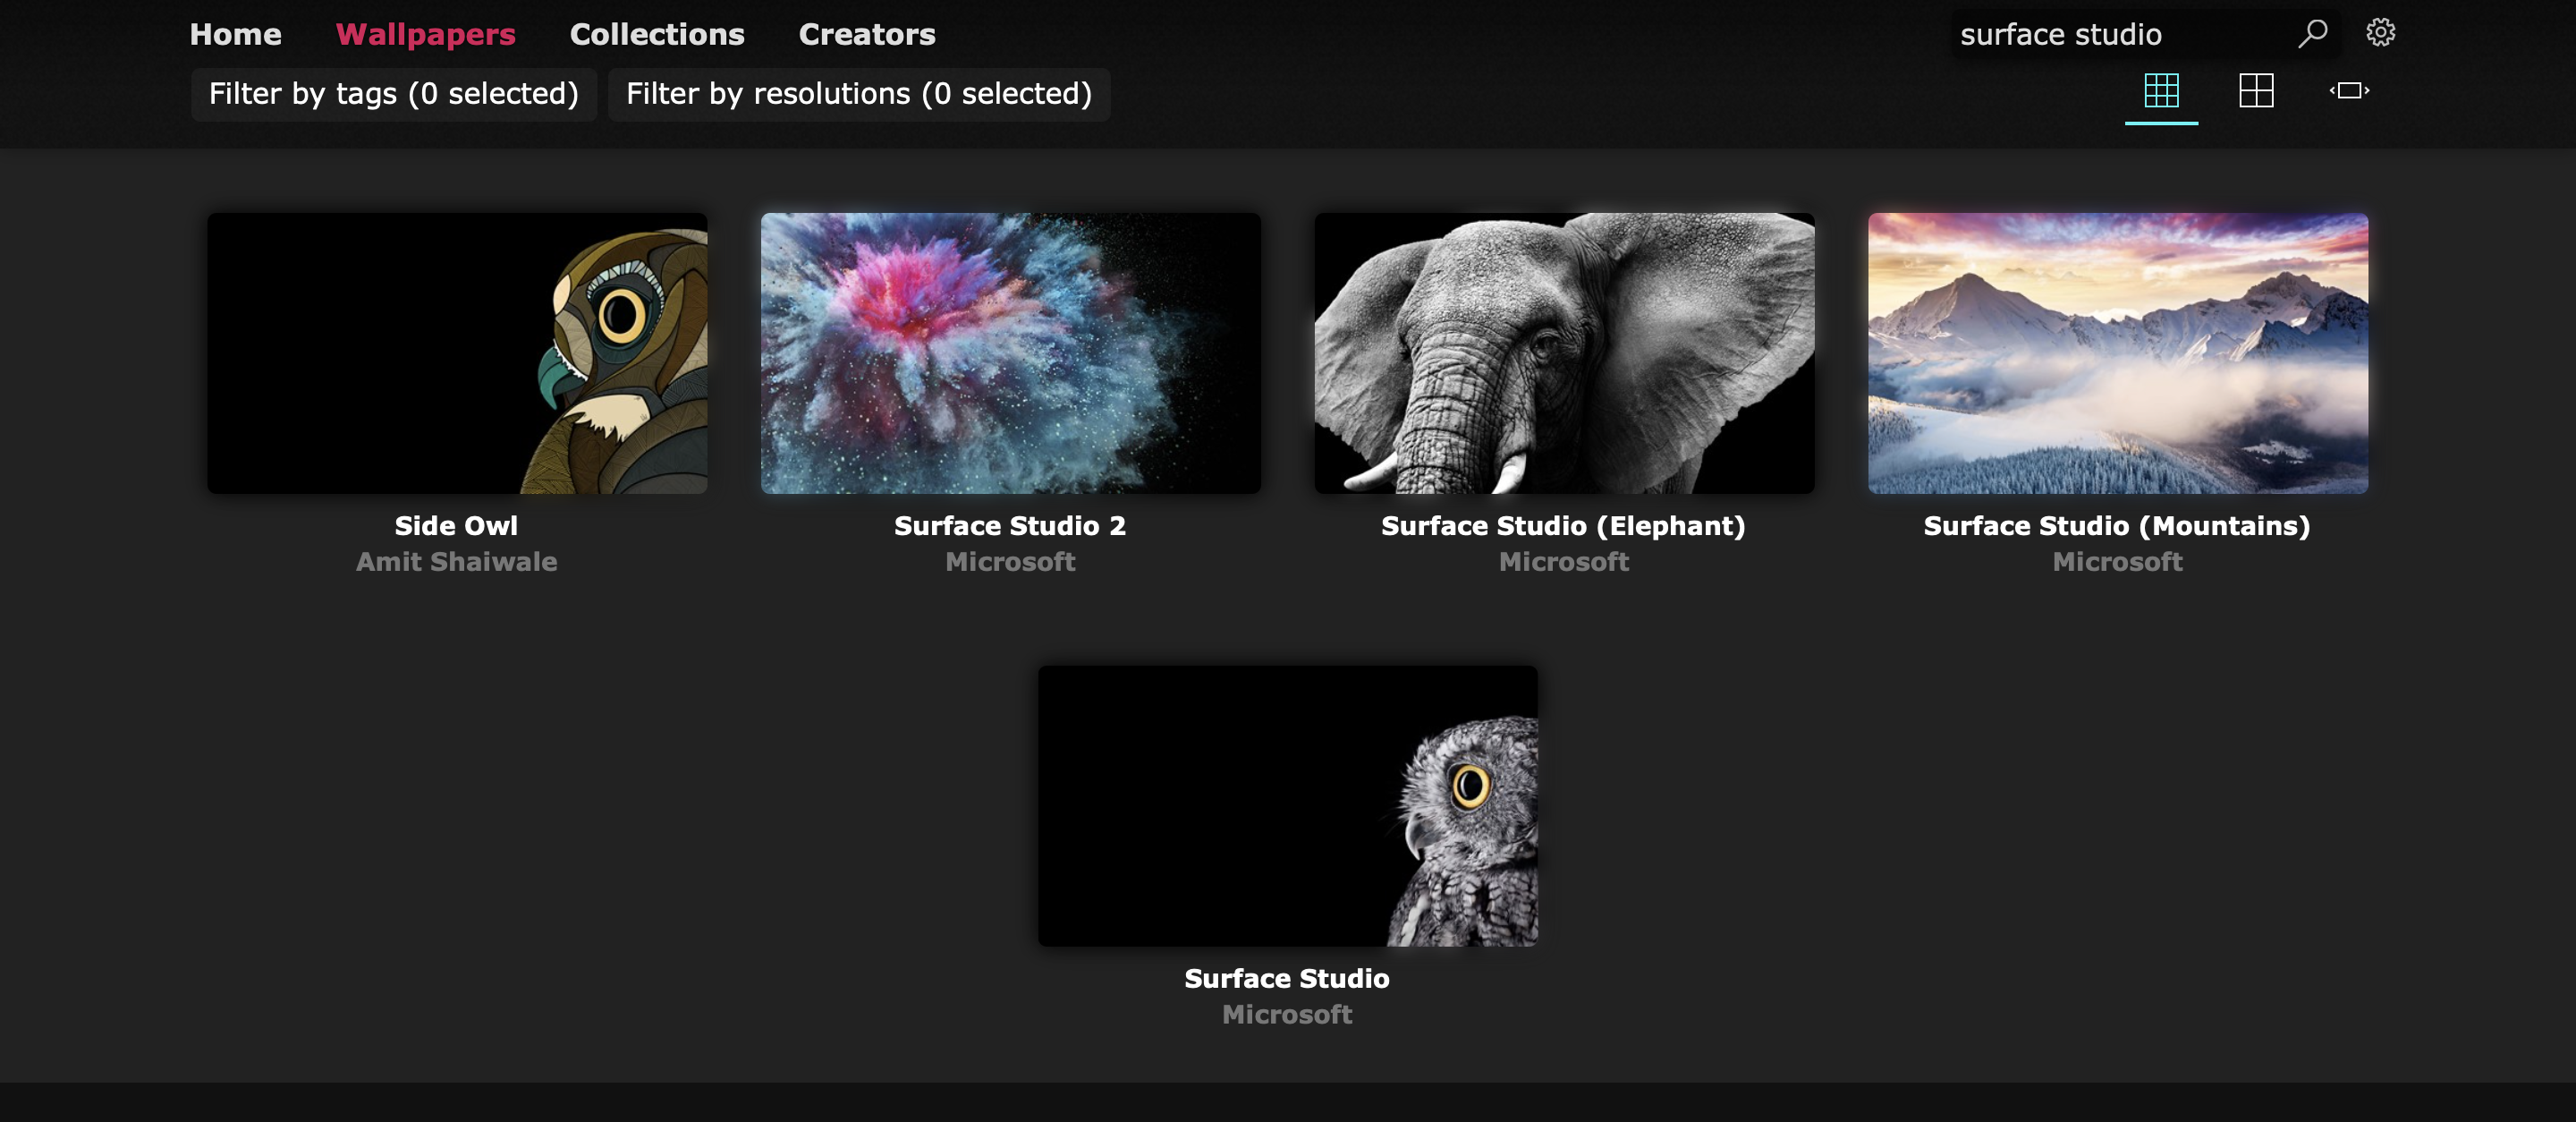Open the Surface Studio 2 powder explosion thumbnail
2576x1122 pixels.
coord(1011,353)
